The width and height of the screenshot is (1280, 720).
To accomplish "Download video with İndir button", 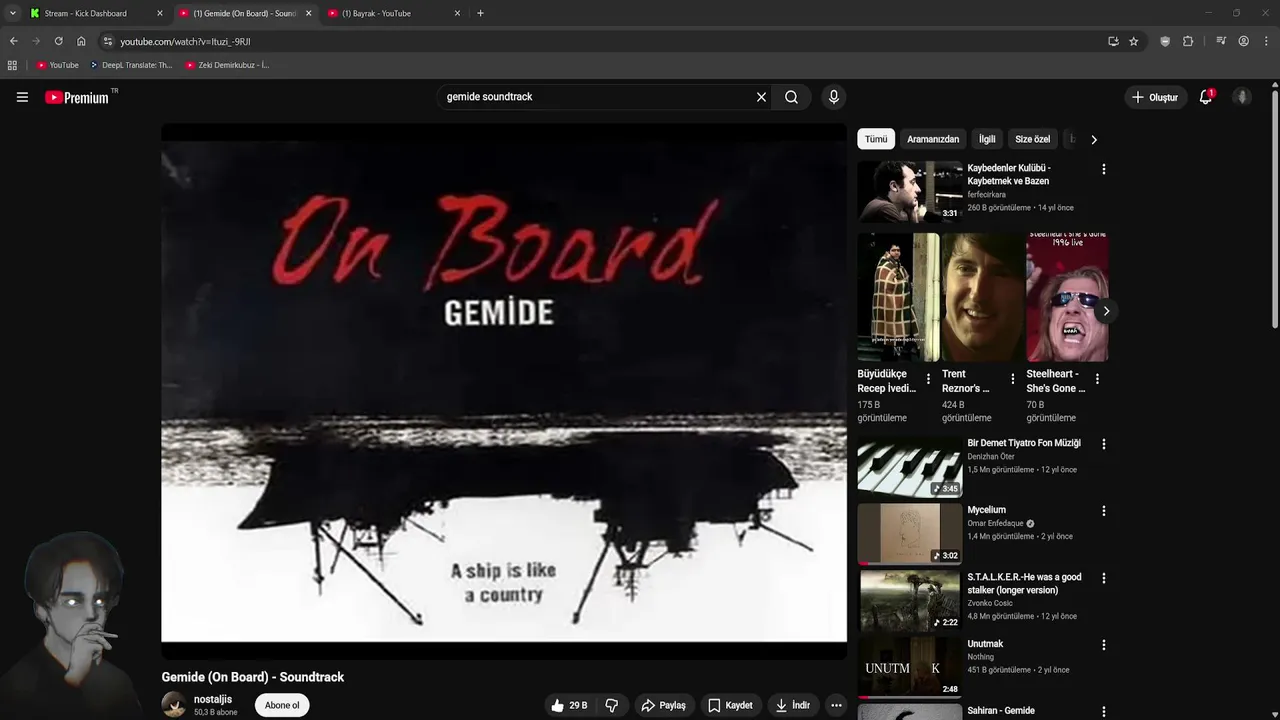I will click(x=792, y=705).
